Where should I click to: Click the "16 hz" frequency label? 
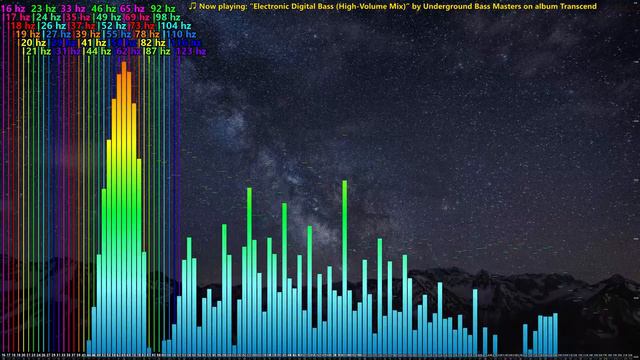pyautogui.click(x=13, y=9)
